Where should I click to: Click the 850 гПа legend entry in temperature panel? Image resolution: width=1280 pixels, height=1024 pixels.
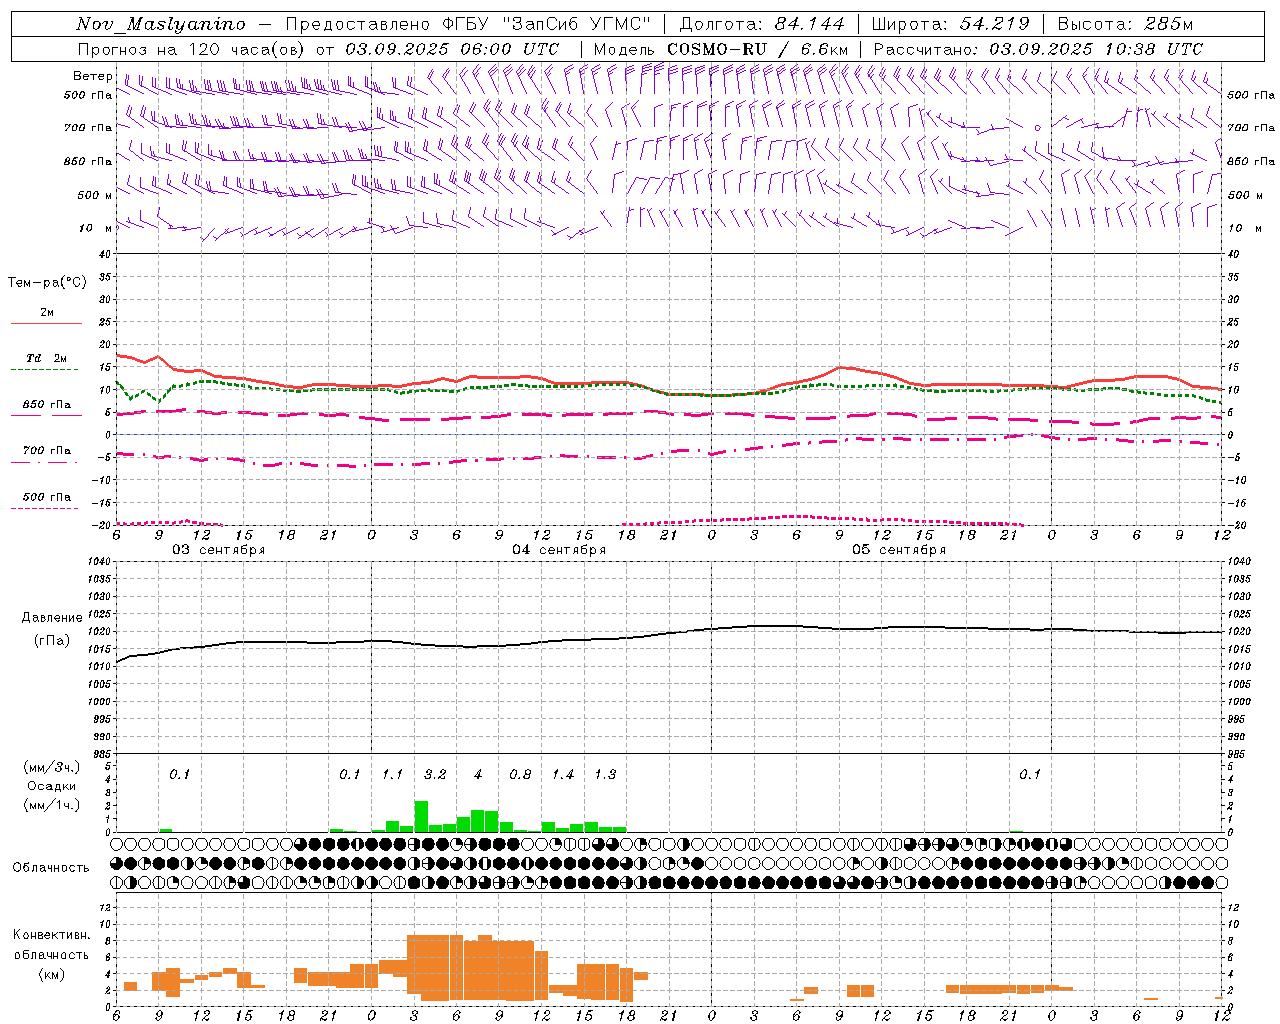coord(46,405)
